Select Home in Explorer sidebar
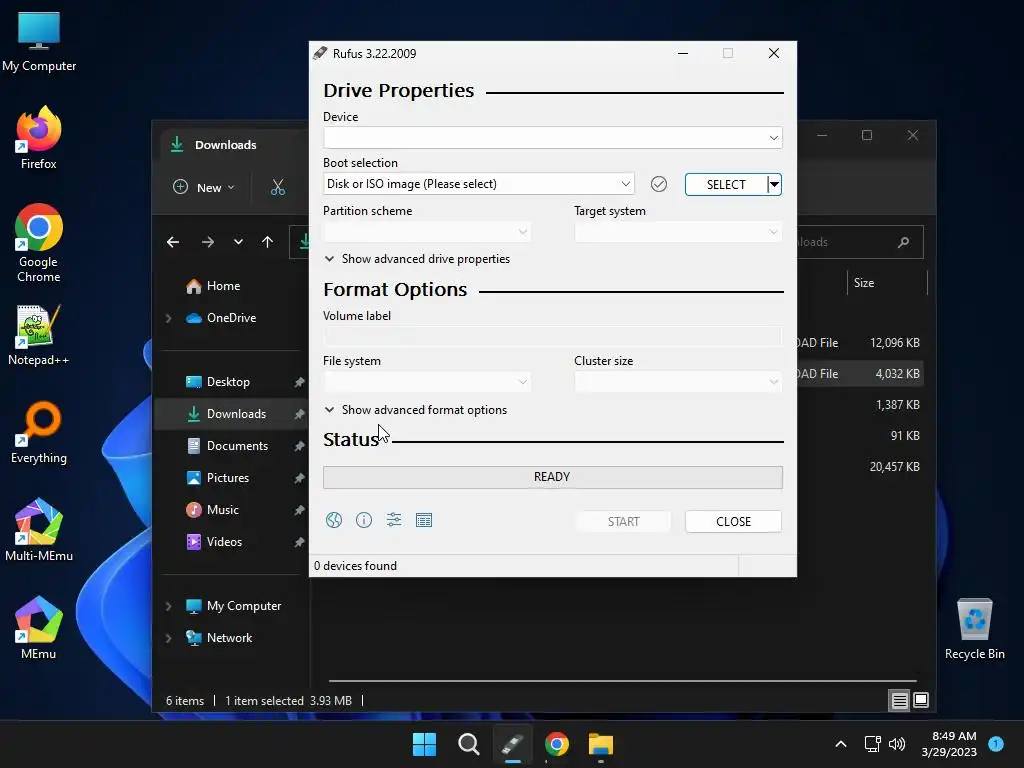 point(223,286)
